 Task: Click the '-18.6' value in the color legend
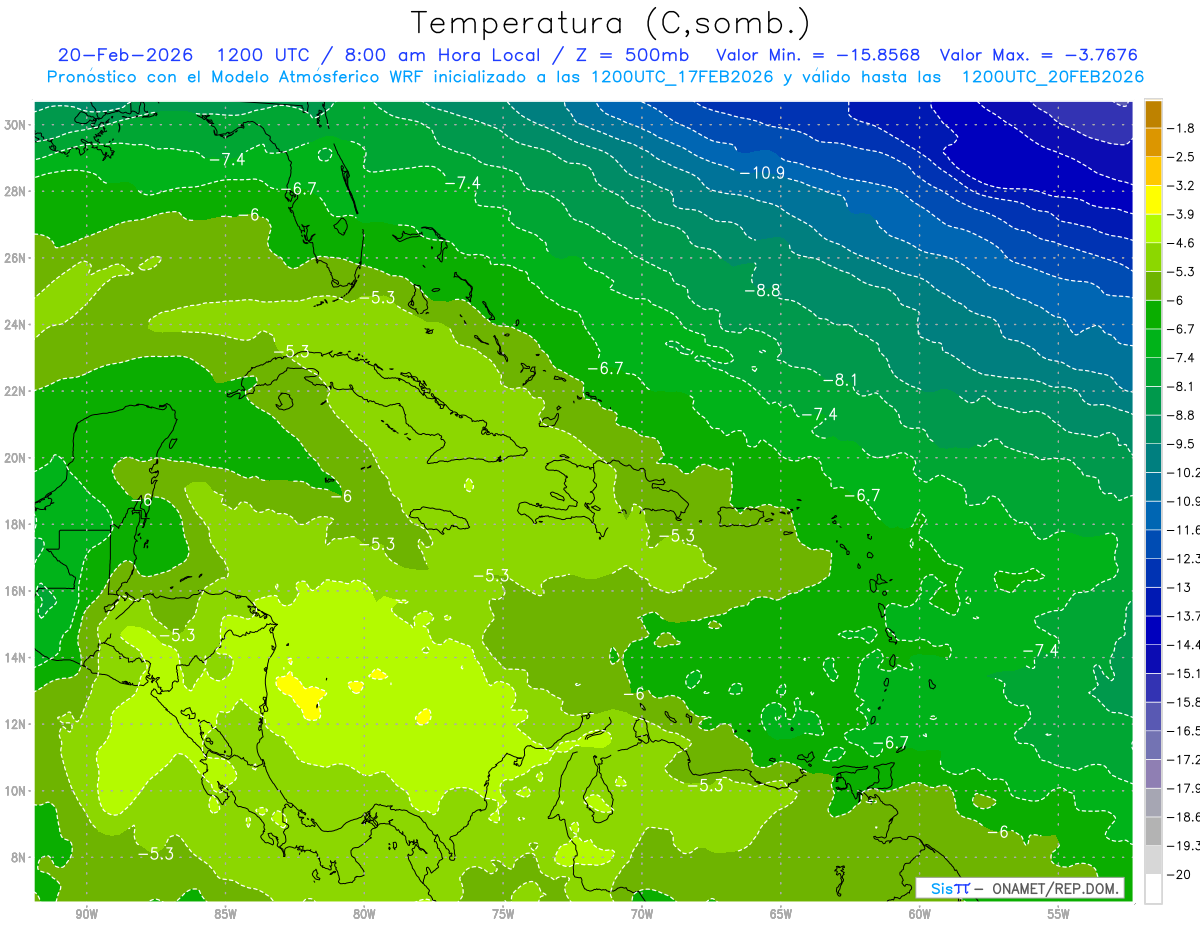pyautogui.click(x=1183, y=816)
